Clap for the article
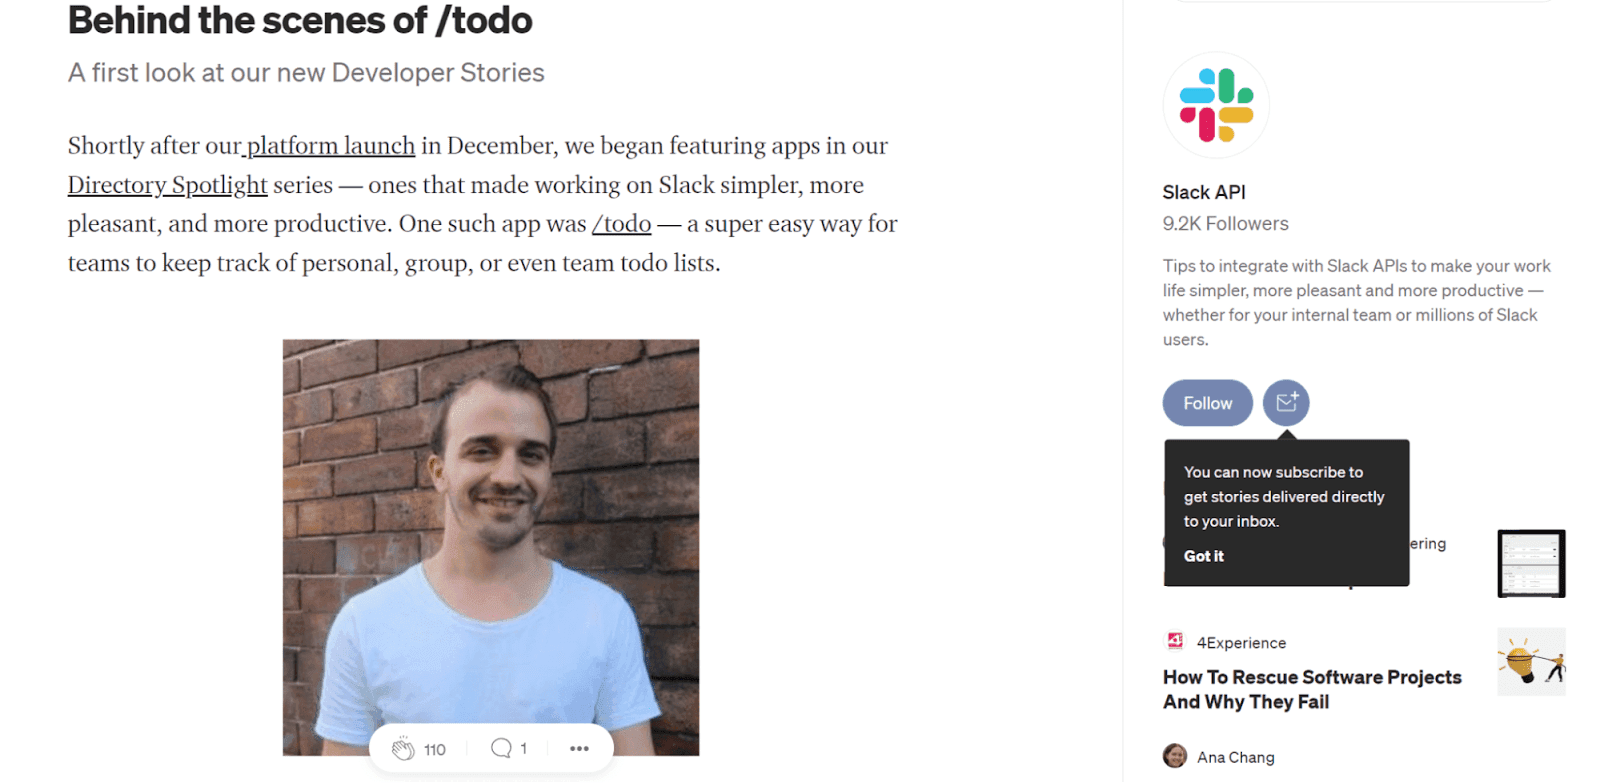The width and height of the screenshot is (1600, 783). [404, 747]
